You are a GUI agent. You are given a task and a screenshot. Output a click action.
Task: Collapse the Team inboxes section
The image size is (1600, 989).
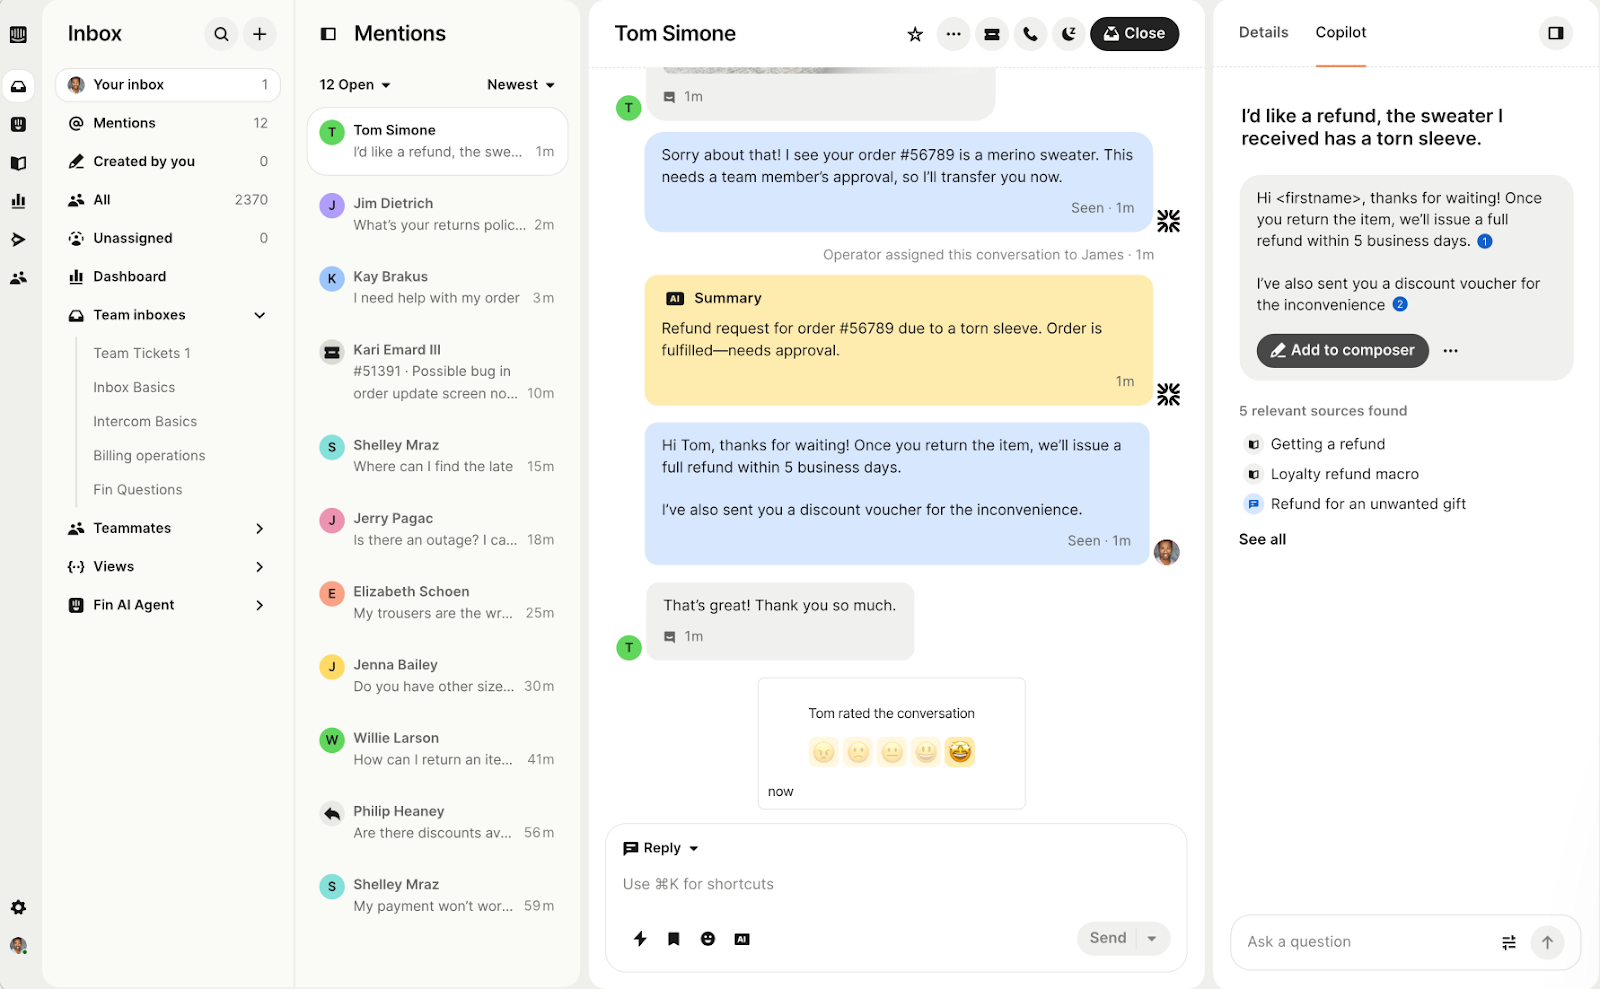pos(259,315)
